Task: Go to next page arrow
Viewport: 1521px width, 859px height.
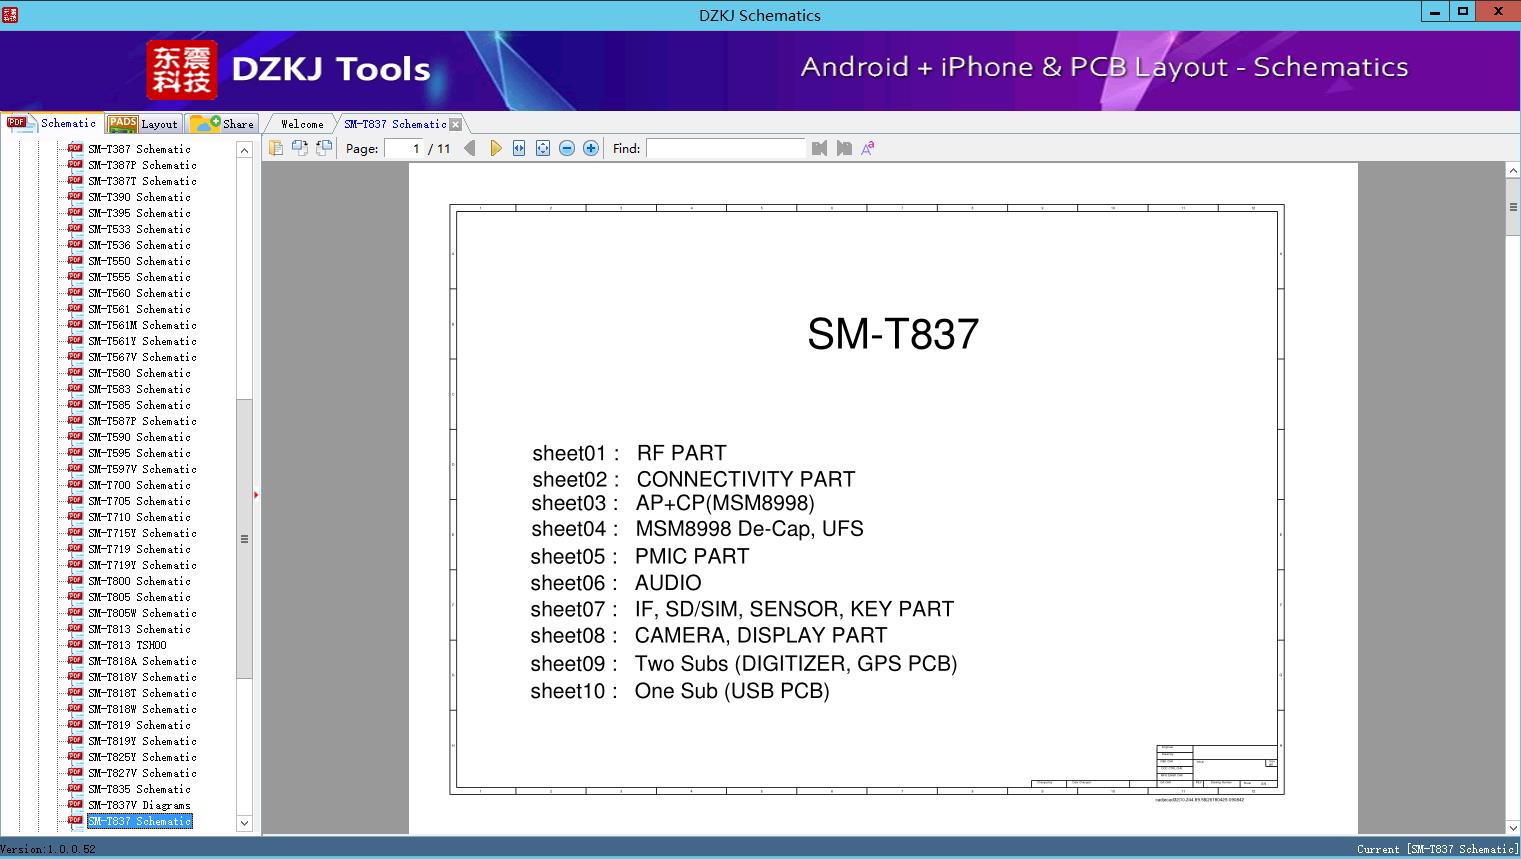Action: coord(495,148)
